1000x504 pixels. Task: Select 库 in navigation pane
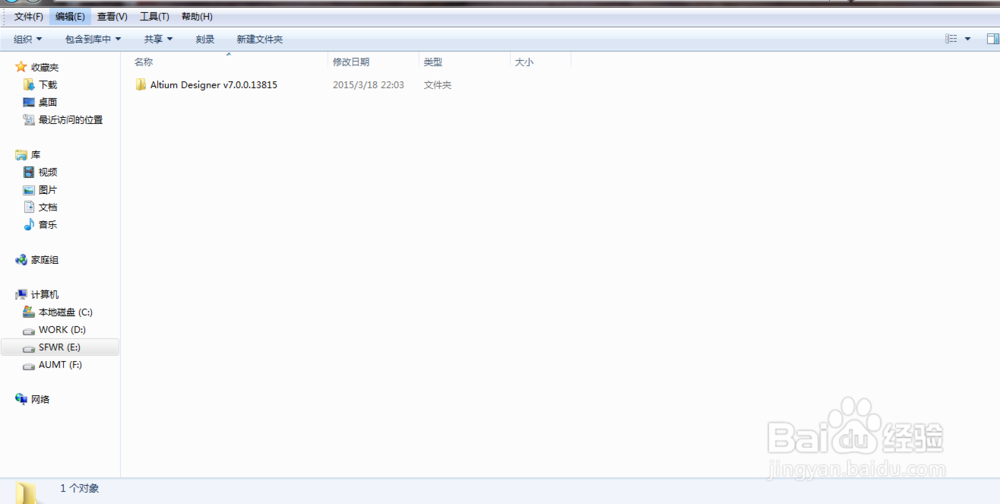pos(36,154)
